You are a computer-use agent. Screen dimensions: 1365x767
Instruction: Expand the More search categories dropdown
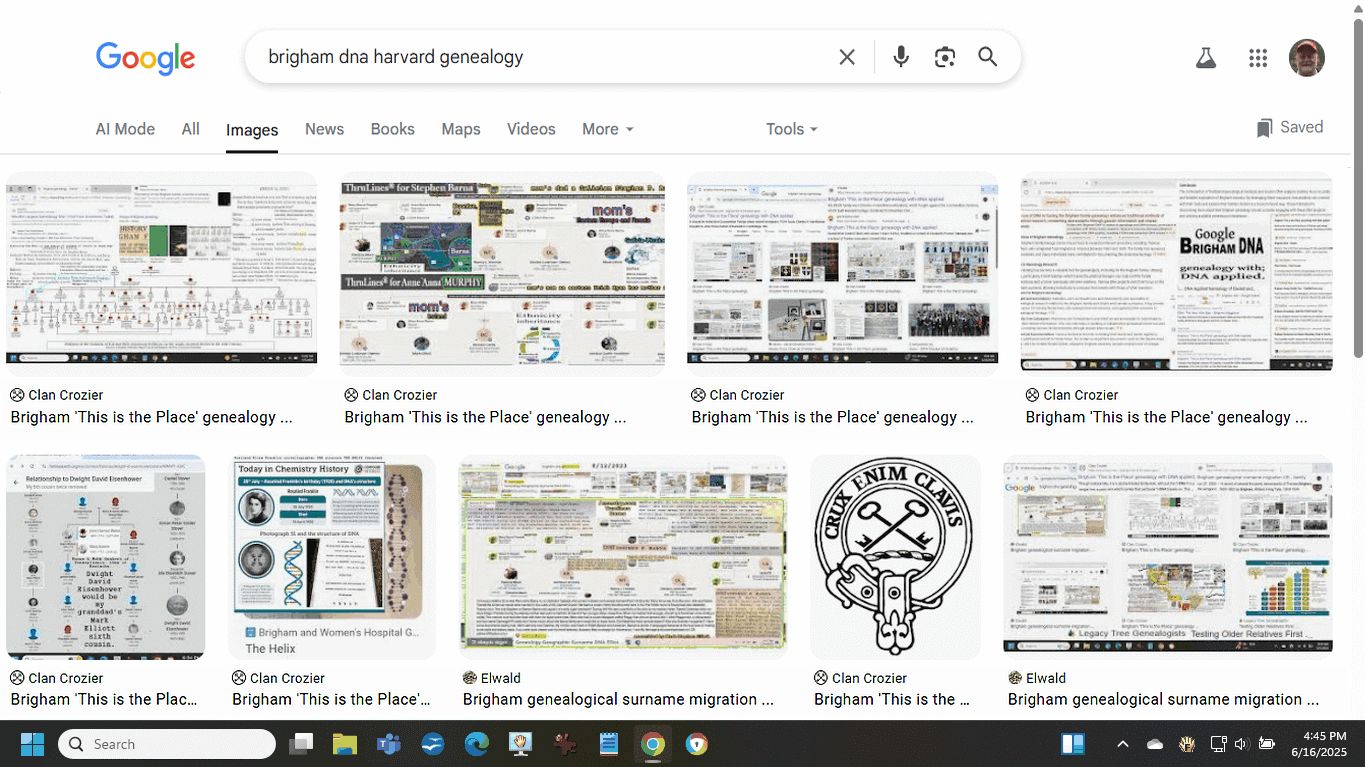pos(608,129)
